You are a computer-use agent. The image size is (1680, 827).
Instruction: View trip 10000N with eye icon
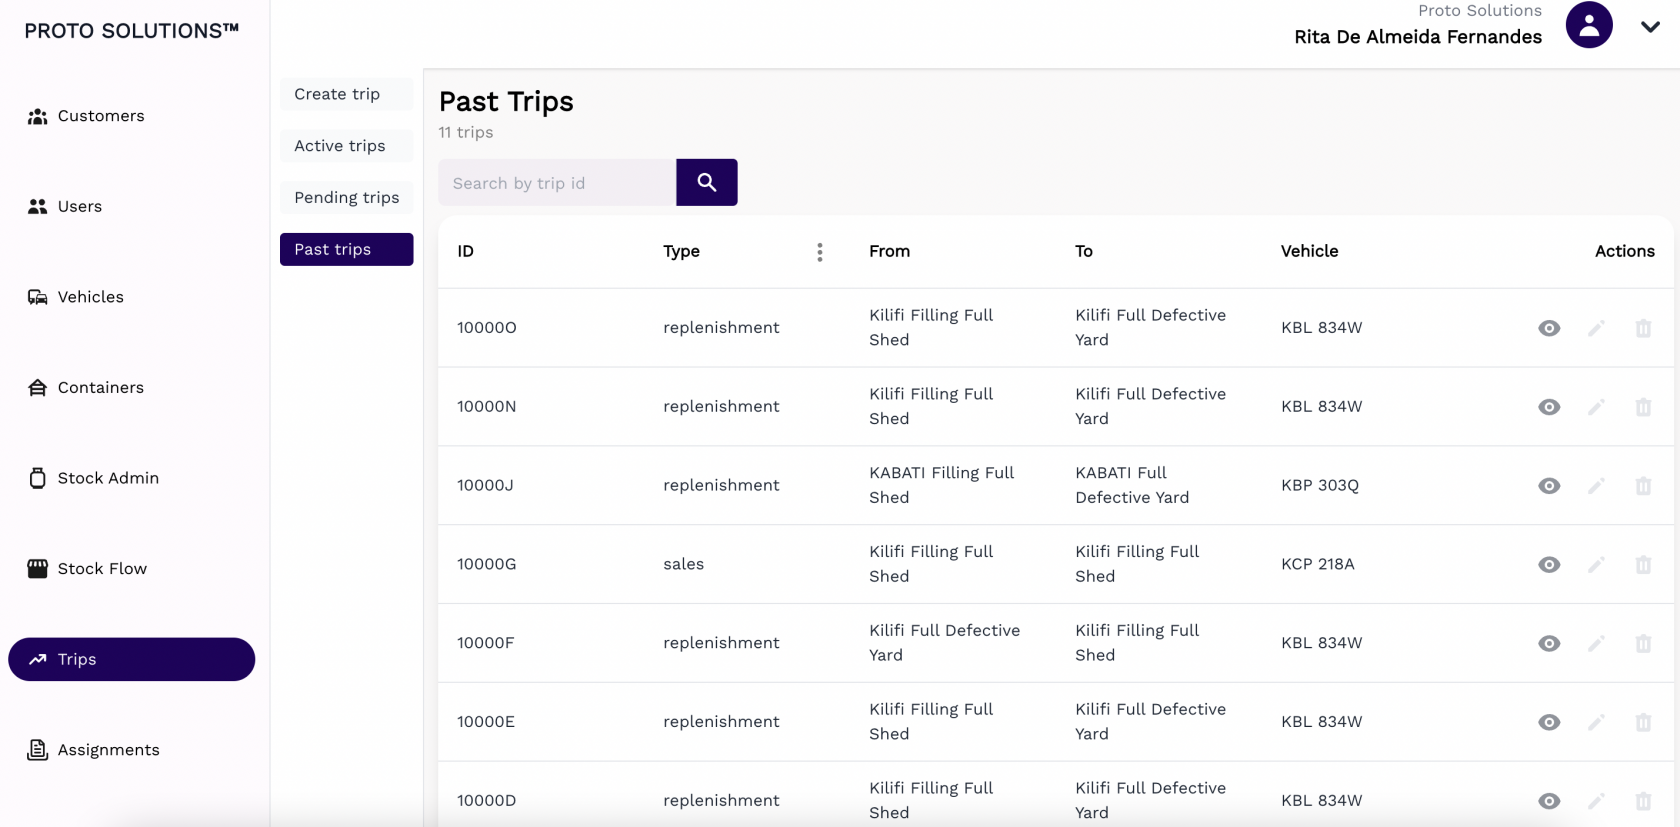[1549, 407]
